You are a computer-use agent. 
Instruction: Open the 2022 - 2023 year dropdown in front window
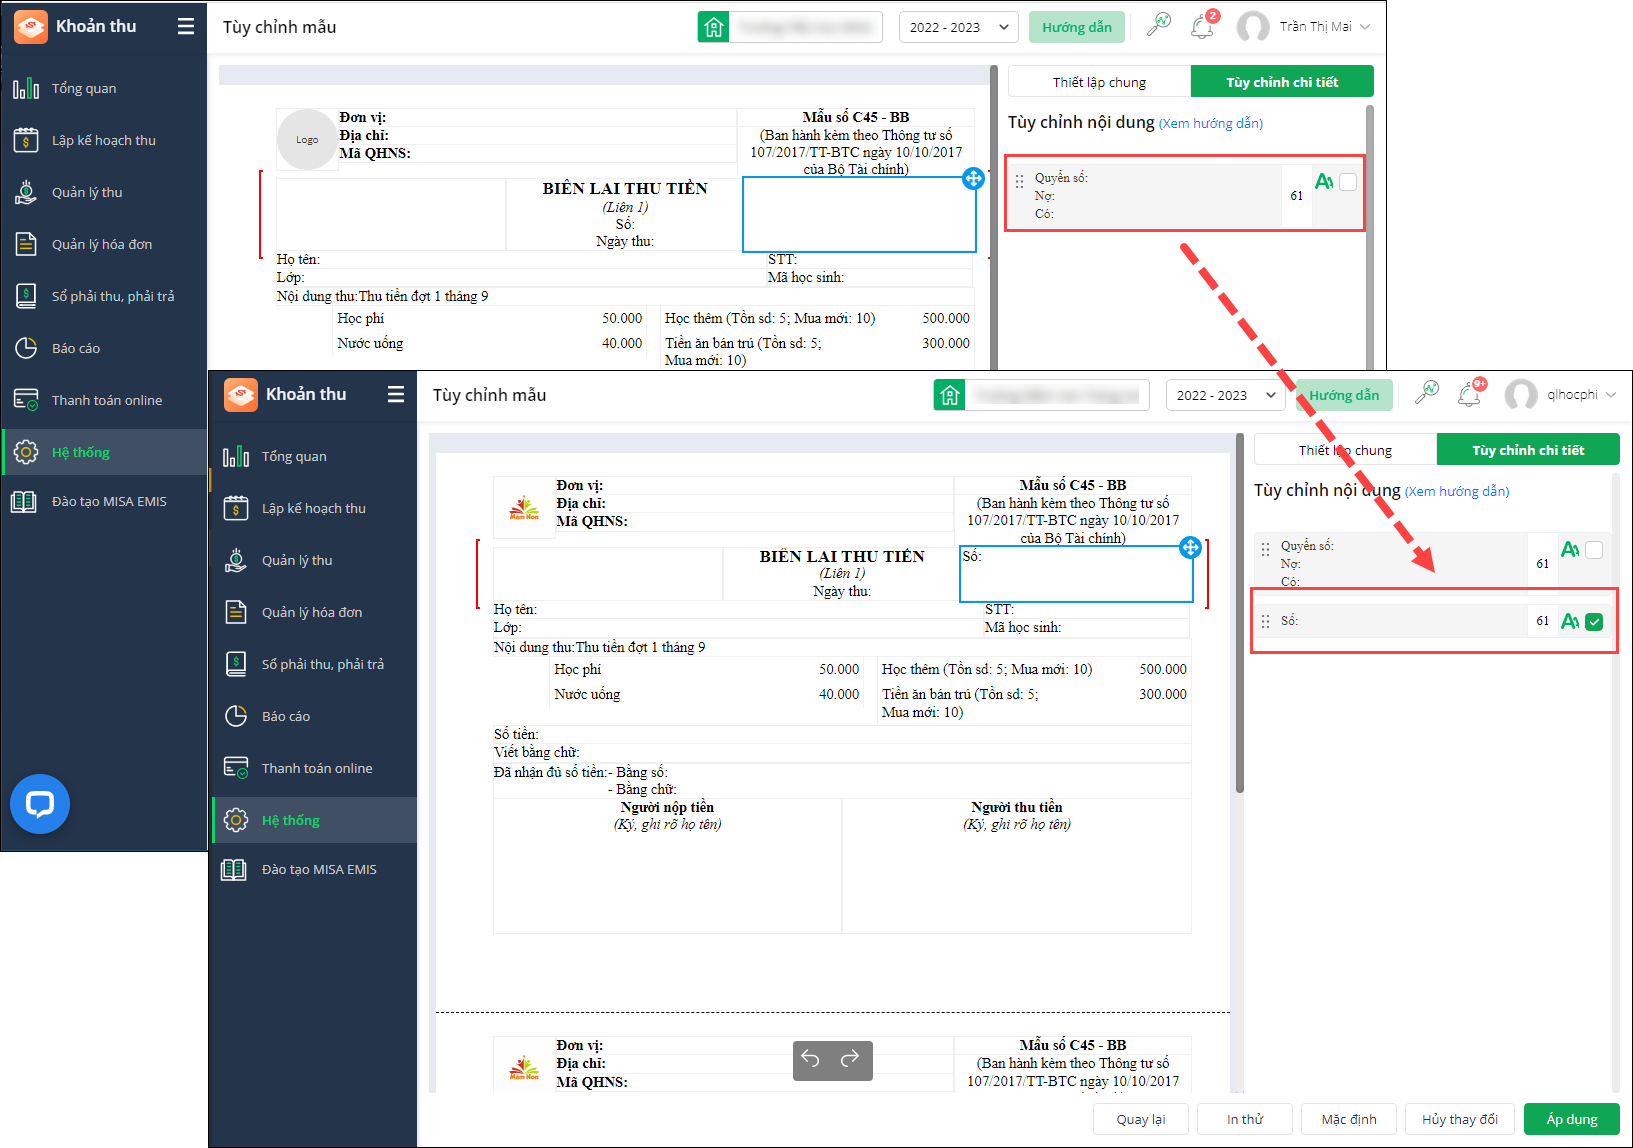click(1225, 395)
